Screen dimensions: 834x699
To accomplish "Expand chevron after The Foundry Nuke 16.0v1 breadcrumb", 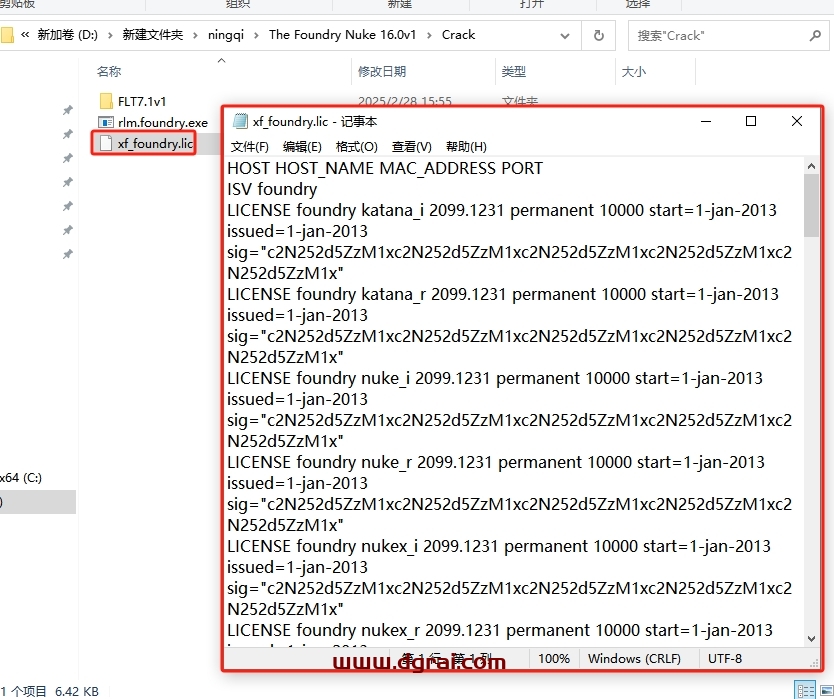I will coord(429,35).
